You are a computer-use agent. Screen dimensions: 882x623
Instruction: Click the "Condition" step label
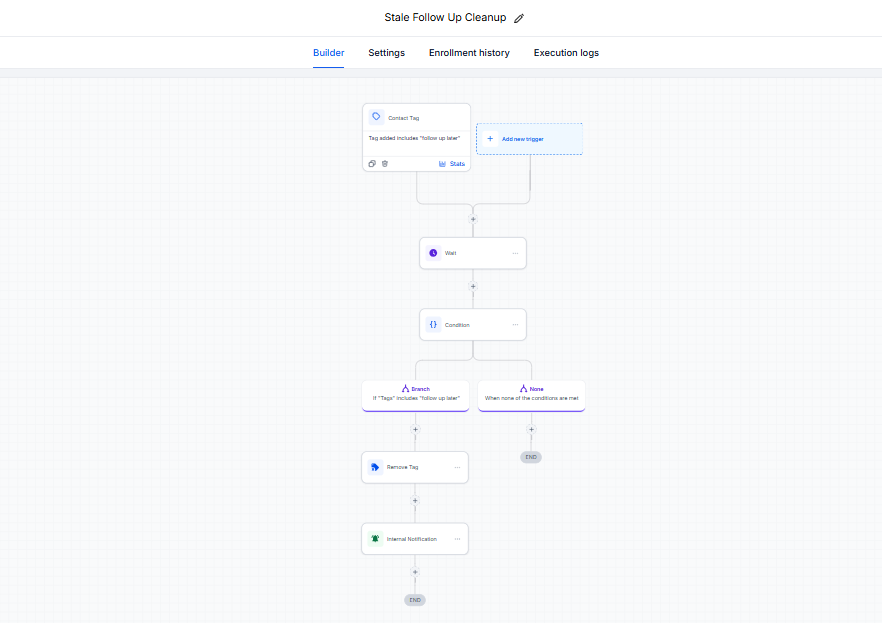[457, 325]
